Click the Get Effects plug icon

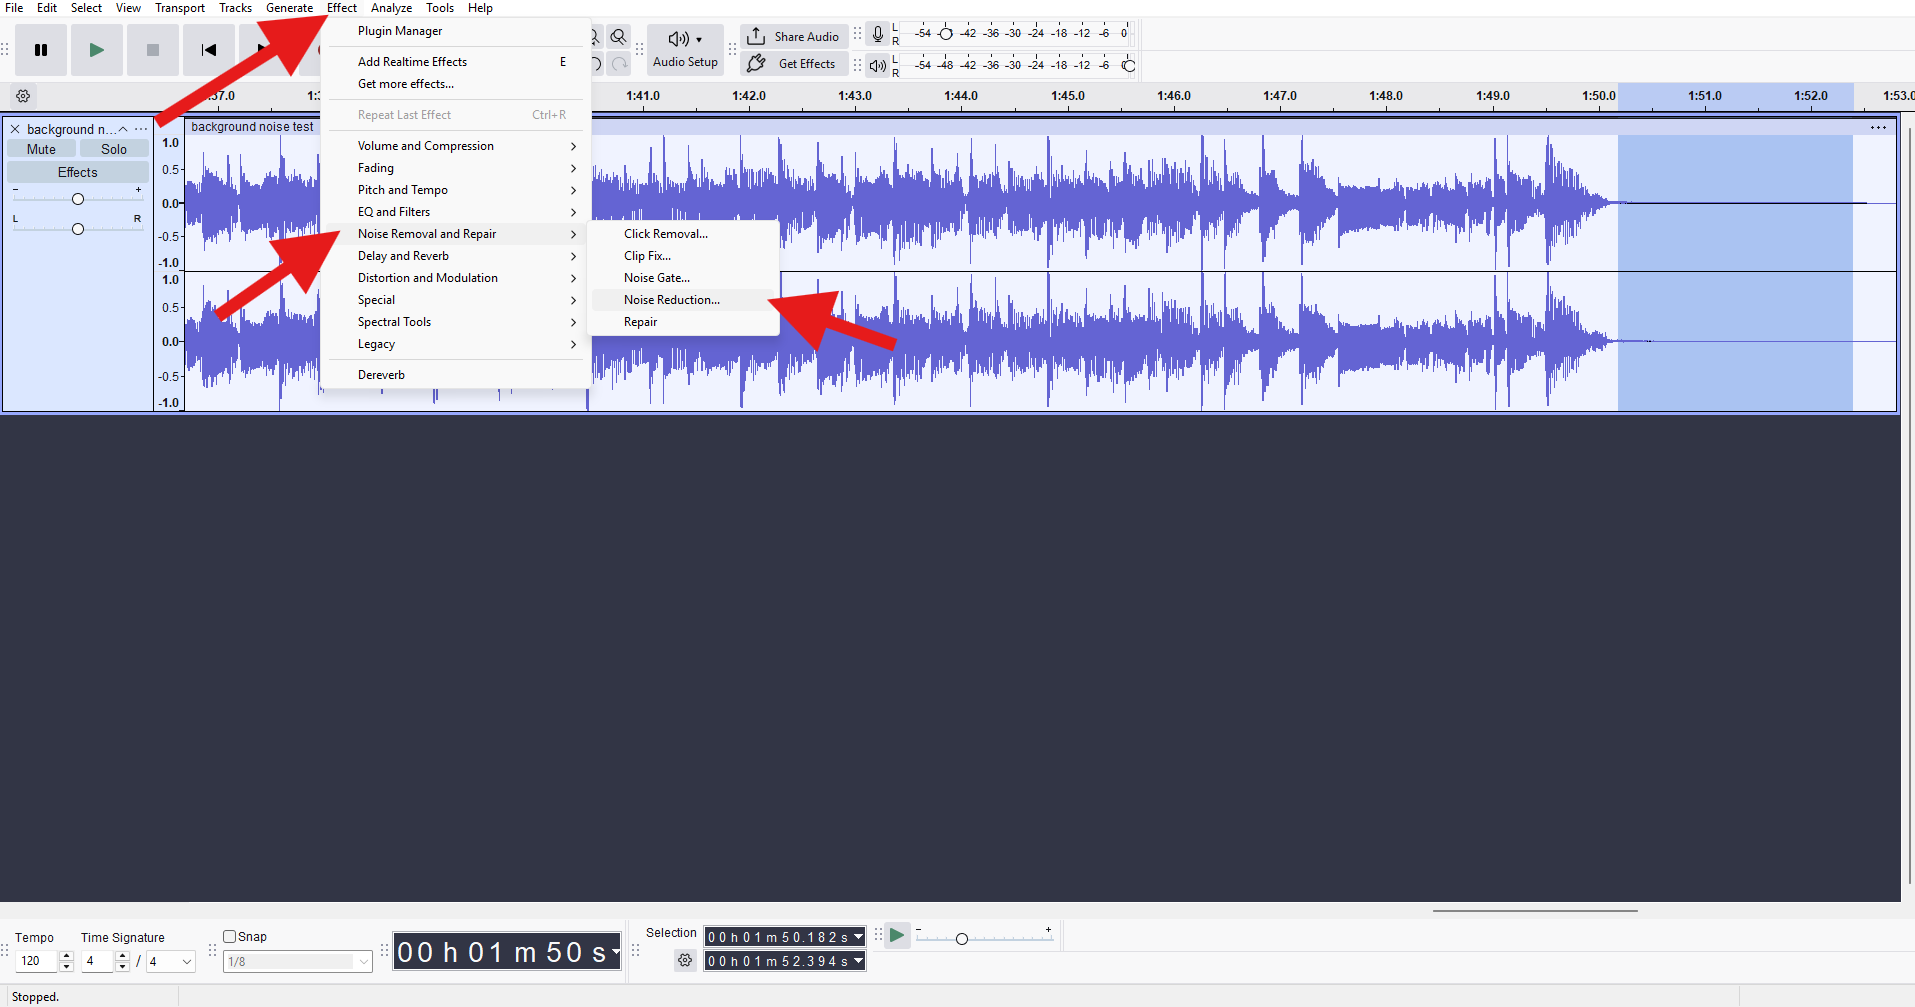757,63
